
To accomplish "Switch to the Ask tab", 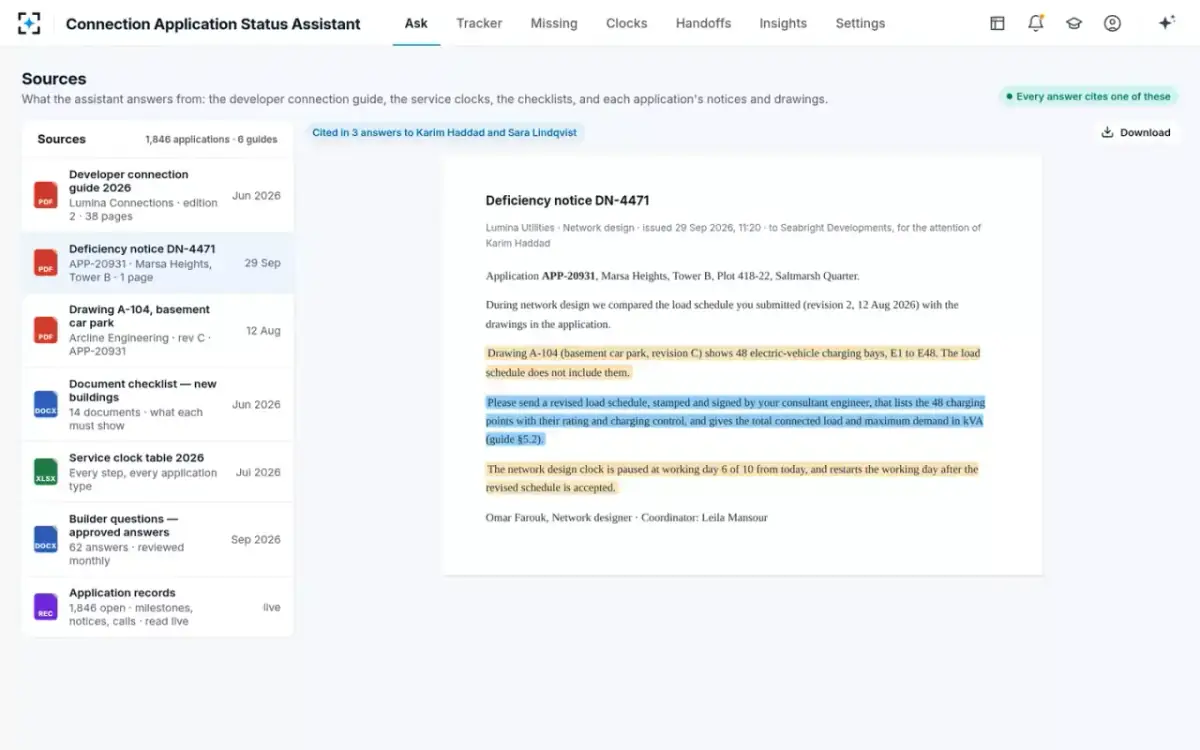I will point(416,23).
